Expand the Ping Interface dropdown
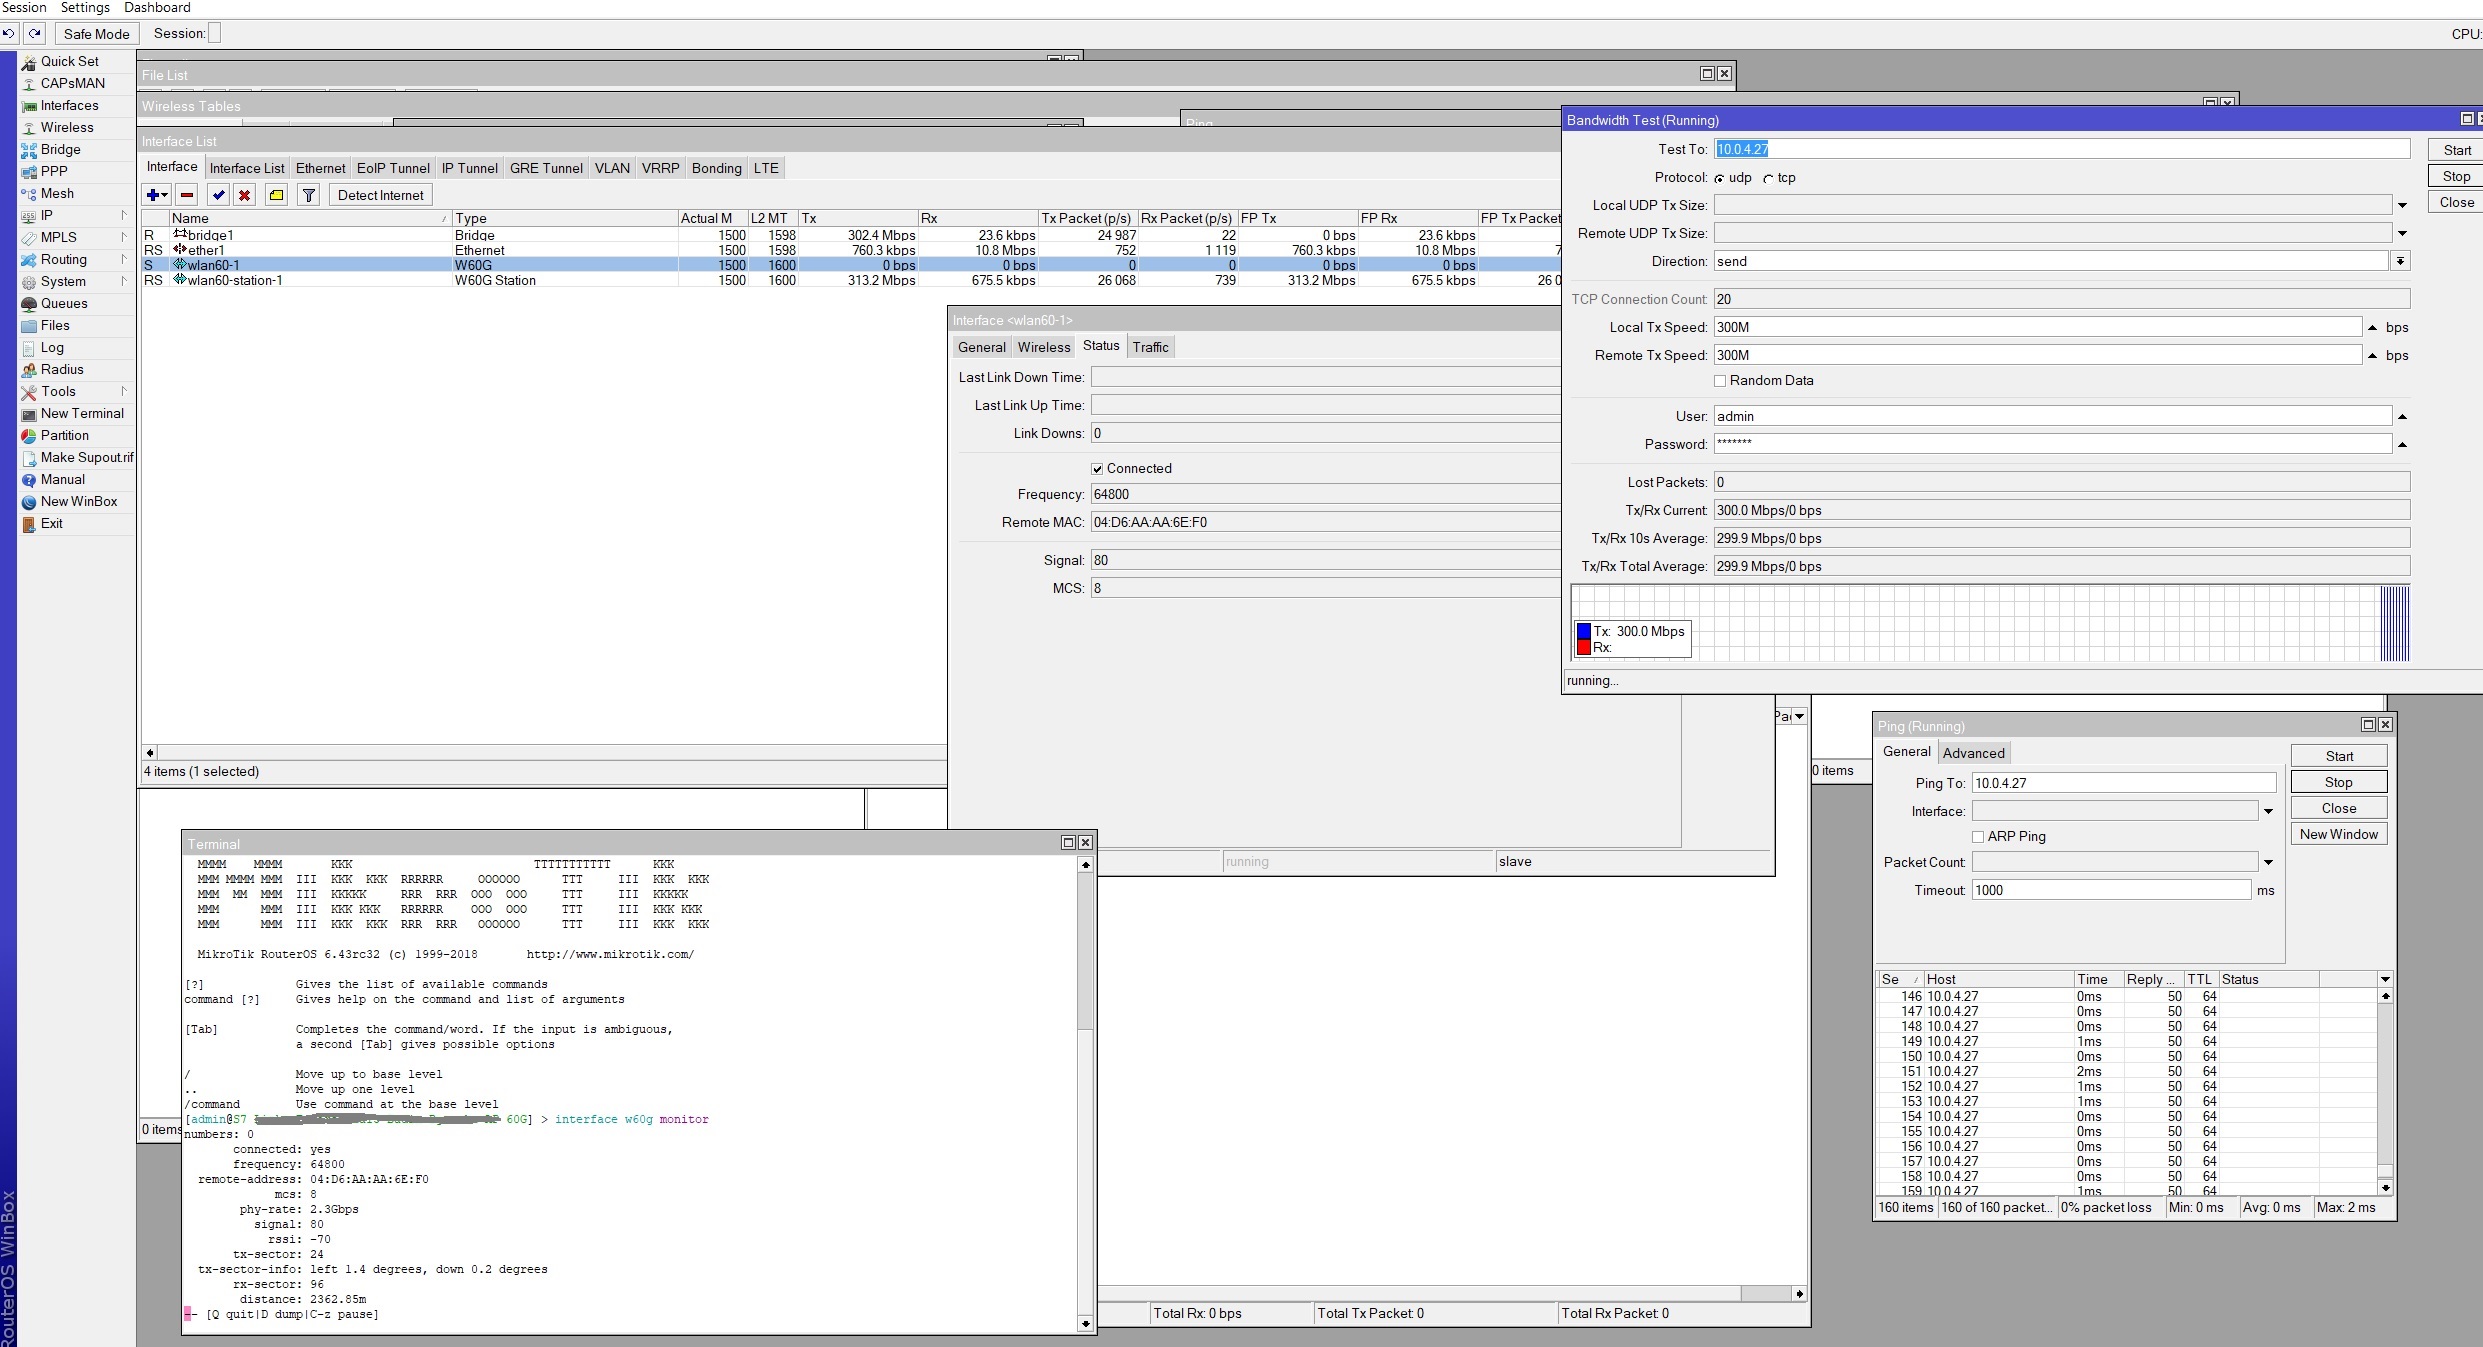The image size is (2483, 1347). [2268, 811]
